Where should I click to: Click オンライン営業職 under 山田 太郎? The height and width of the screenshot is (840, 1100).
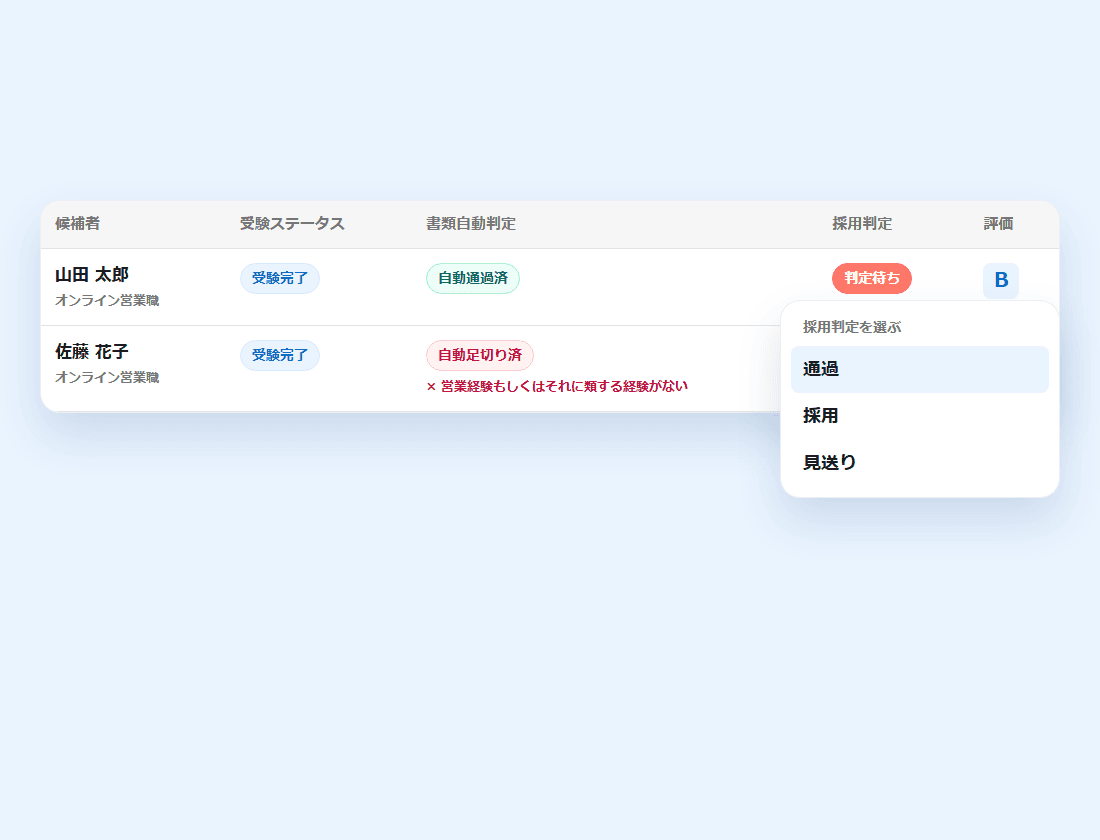pyautogui.click(x=107, y=300)
